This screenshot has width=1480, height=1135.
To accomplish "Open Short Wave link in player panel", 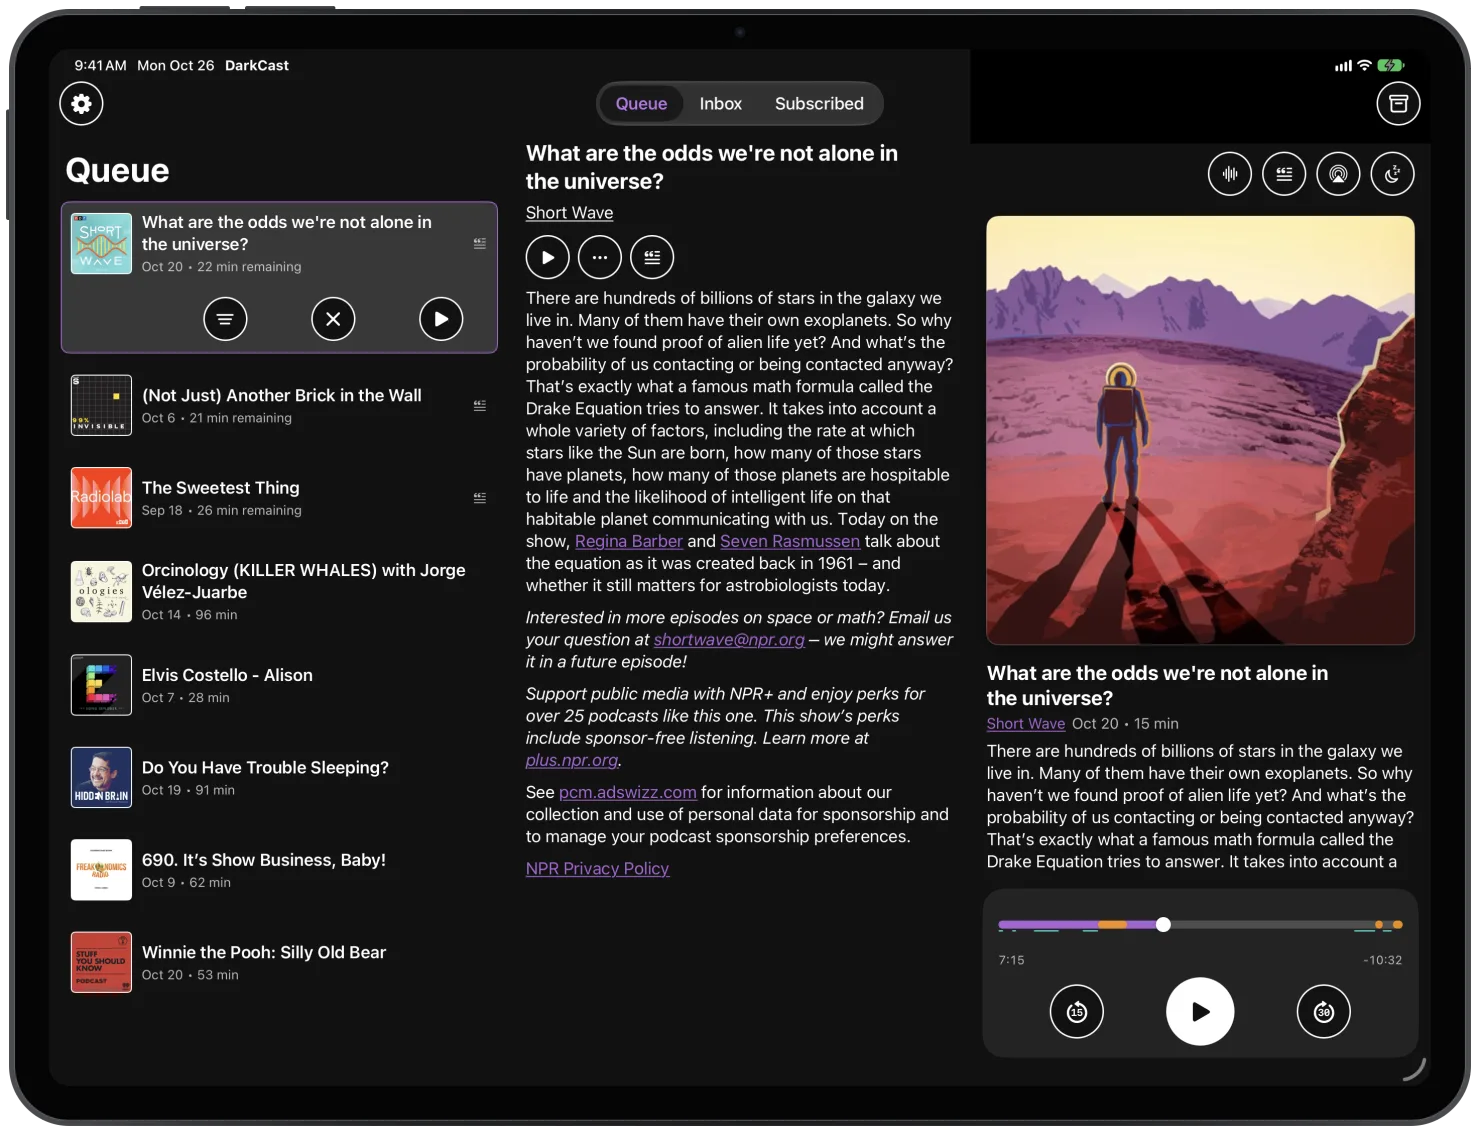I will [1025, 724].
